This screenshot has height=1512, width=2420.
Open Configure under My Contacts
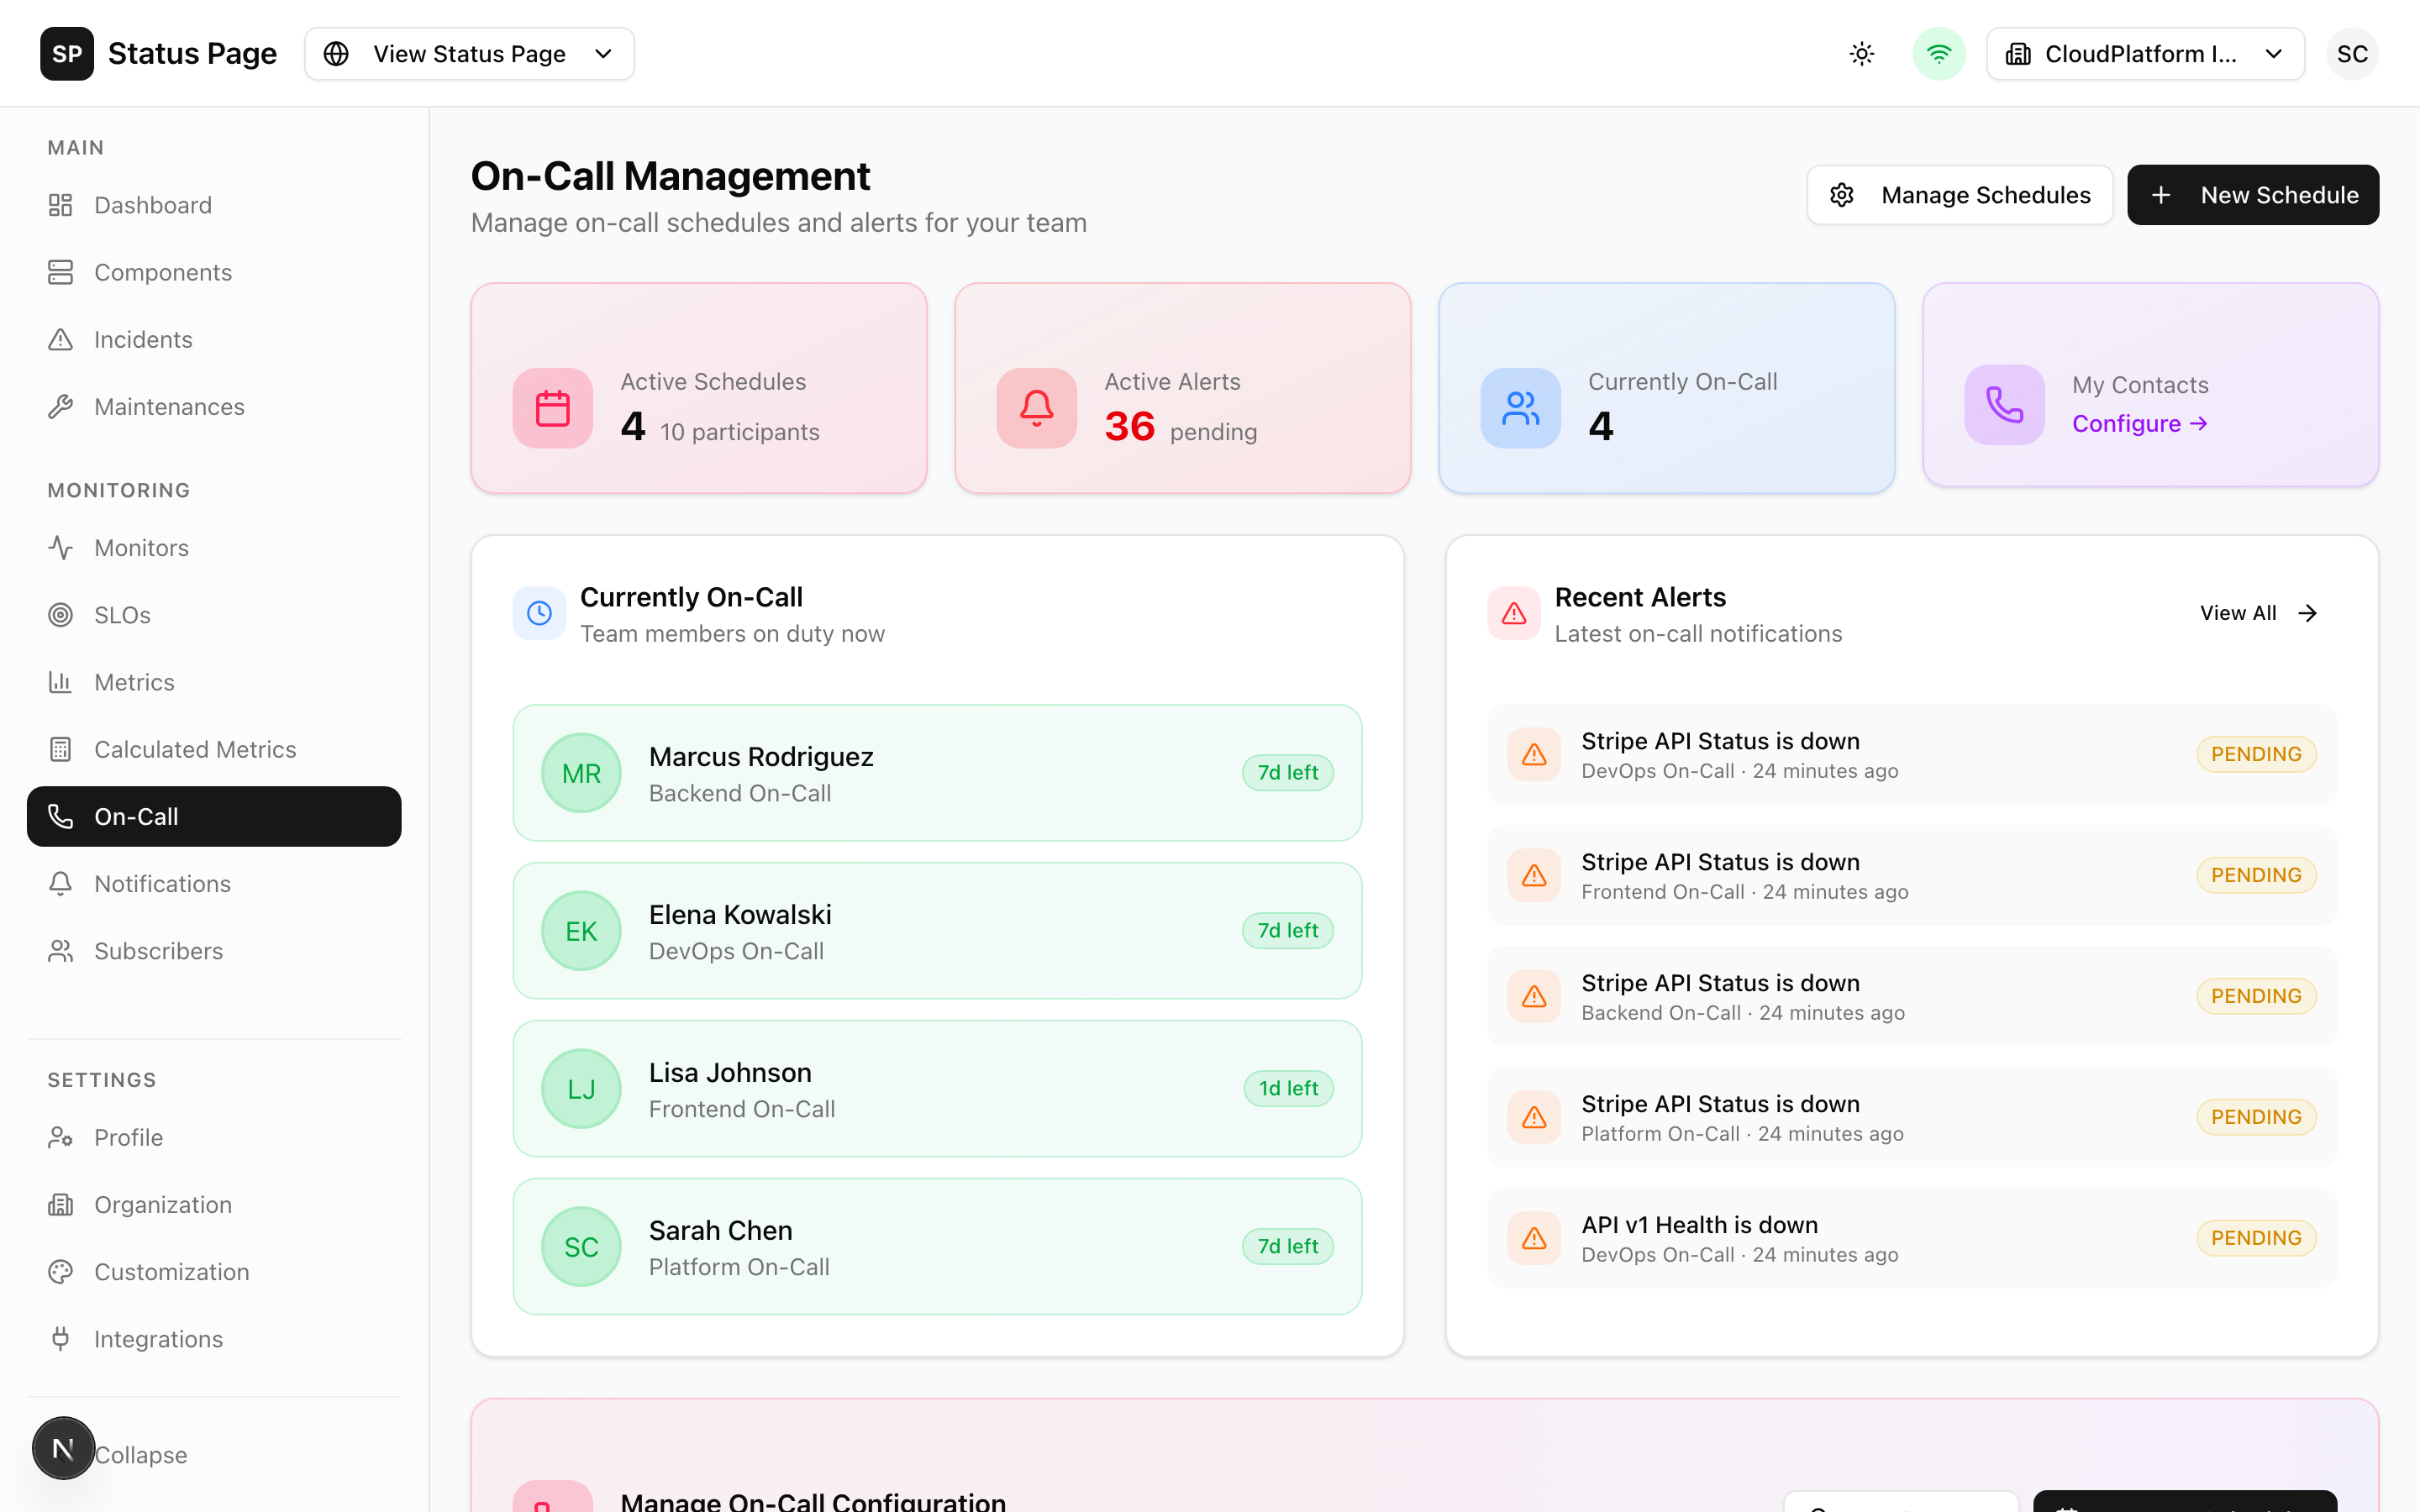(2138, 423)
